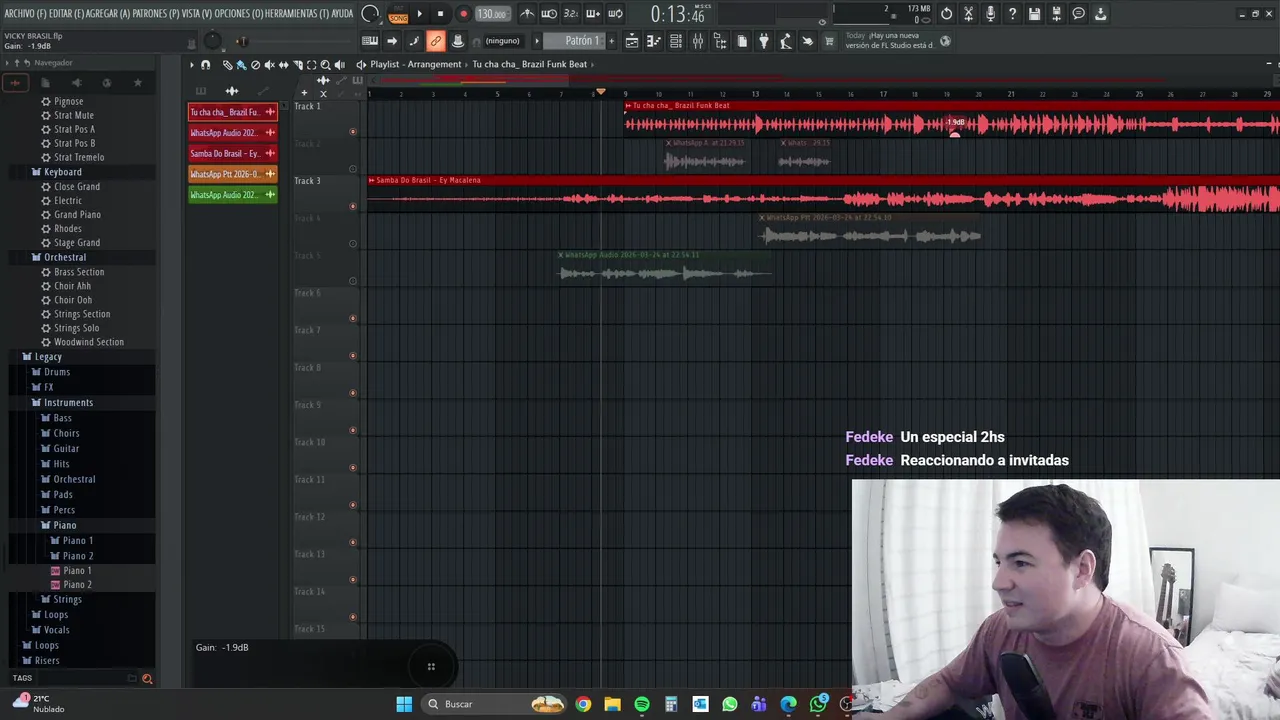This screenshot has width=1280, height=720.
Task: Open the OPCIONES menu
Action: [x=239, y=14]
